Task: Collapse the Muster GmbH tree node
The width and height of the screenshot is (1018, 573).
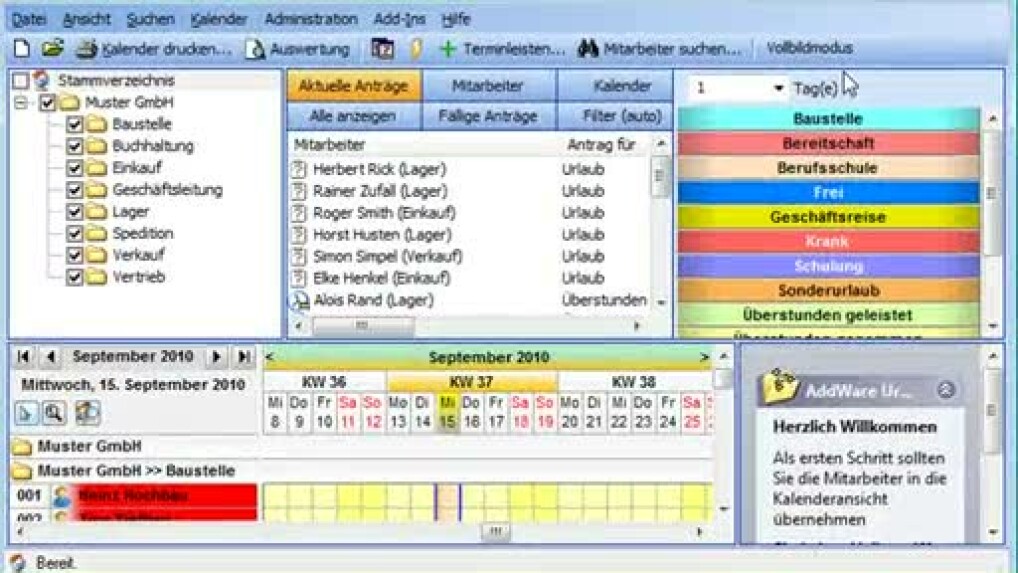Action: coord(21,103)
